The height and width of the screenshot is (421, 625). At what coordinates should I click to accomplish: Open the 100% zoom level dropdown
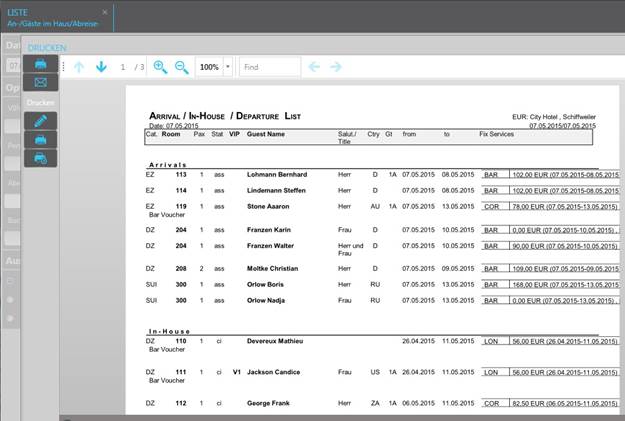(228, 67)
